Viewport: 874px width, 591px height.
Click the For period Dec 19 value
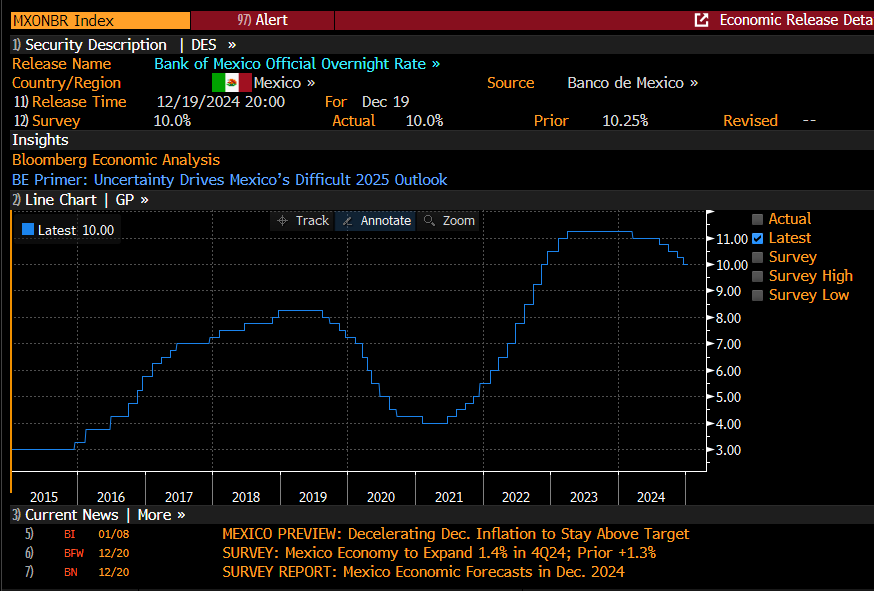click(x=386, y=102)
